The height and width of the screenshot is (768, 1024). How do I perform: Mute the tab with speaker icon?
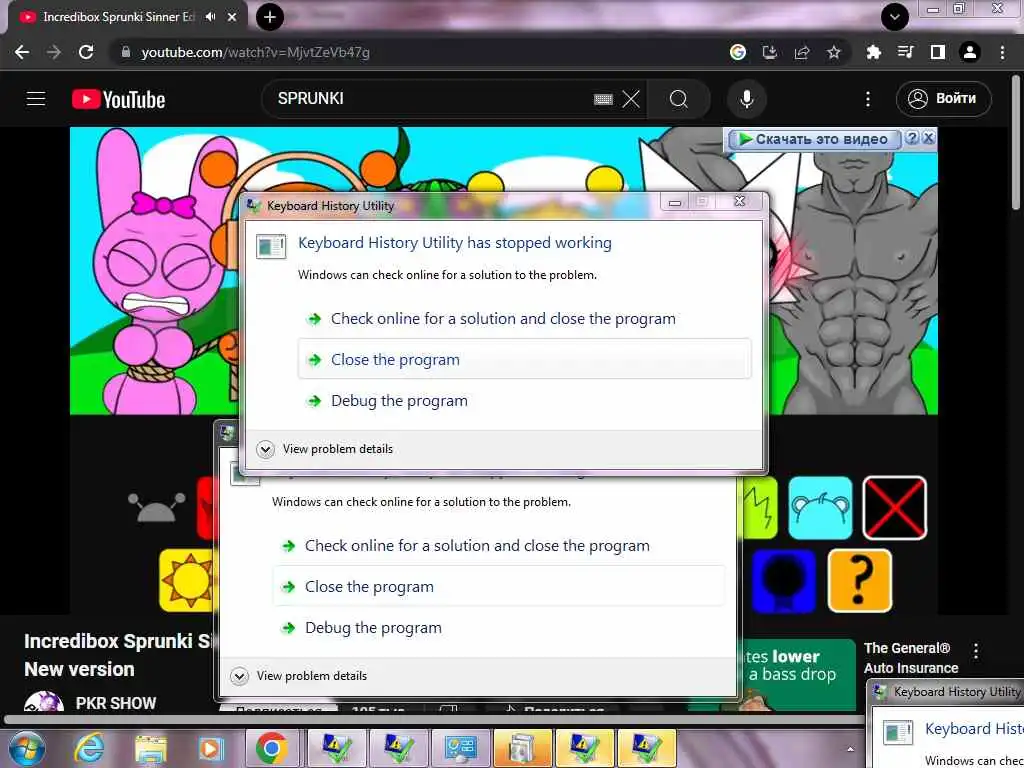click(x=210, y=17)
